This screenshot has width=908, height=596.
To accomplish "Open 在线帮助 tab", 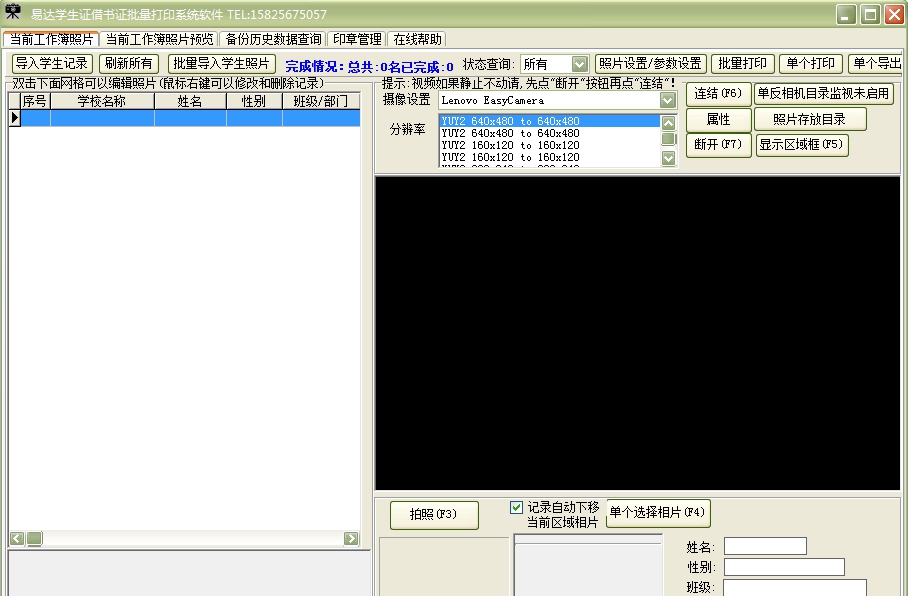I will [418, 39].
